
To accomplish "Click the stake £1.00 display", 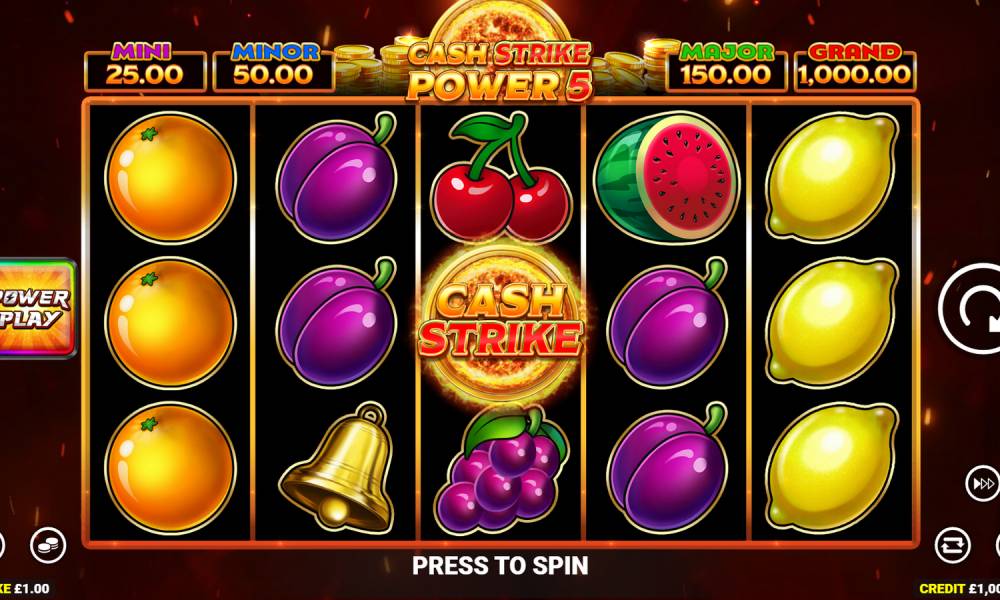I will pos(25,589).
